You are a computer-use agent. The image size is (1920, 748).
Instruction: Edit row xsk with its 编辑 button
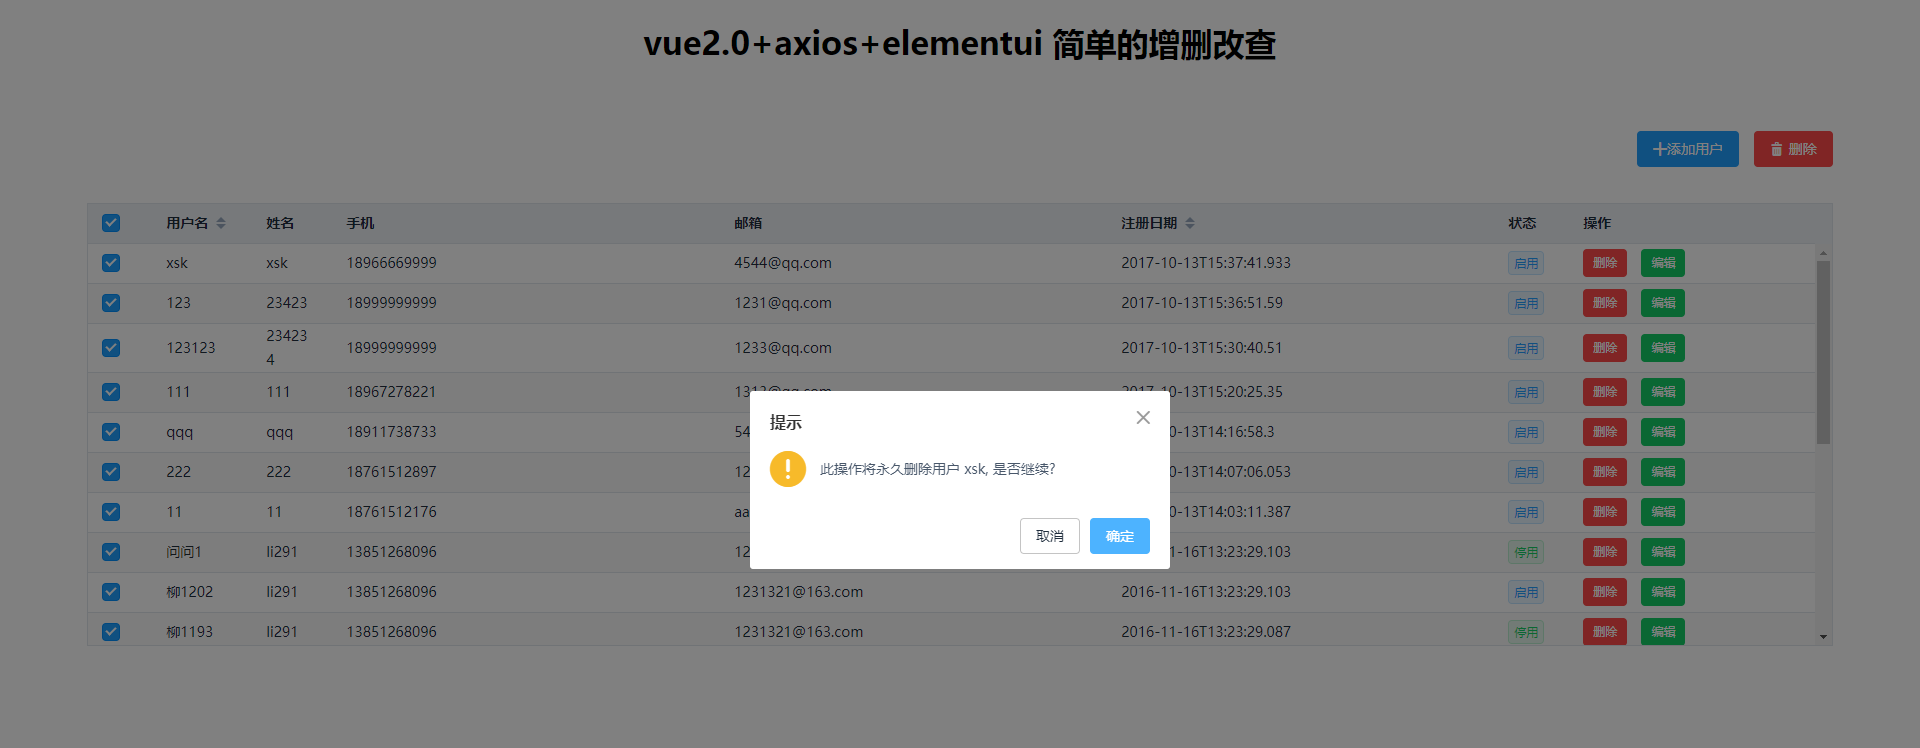(1663, 263)
